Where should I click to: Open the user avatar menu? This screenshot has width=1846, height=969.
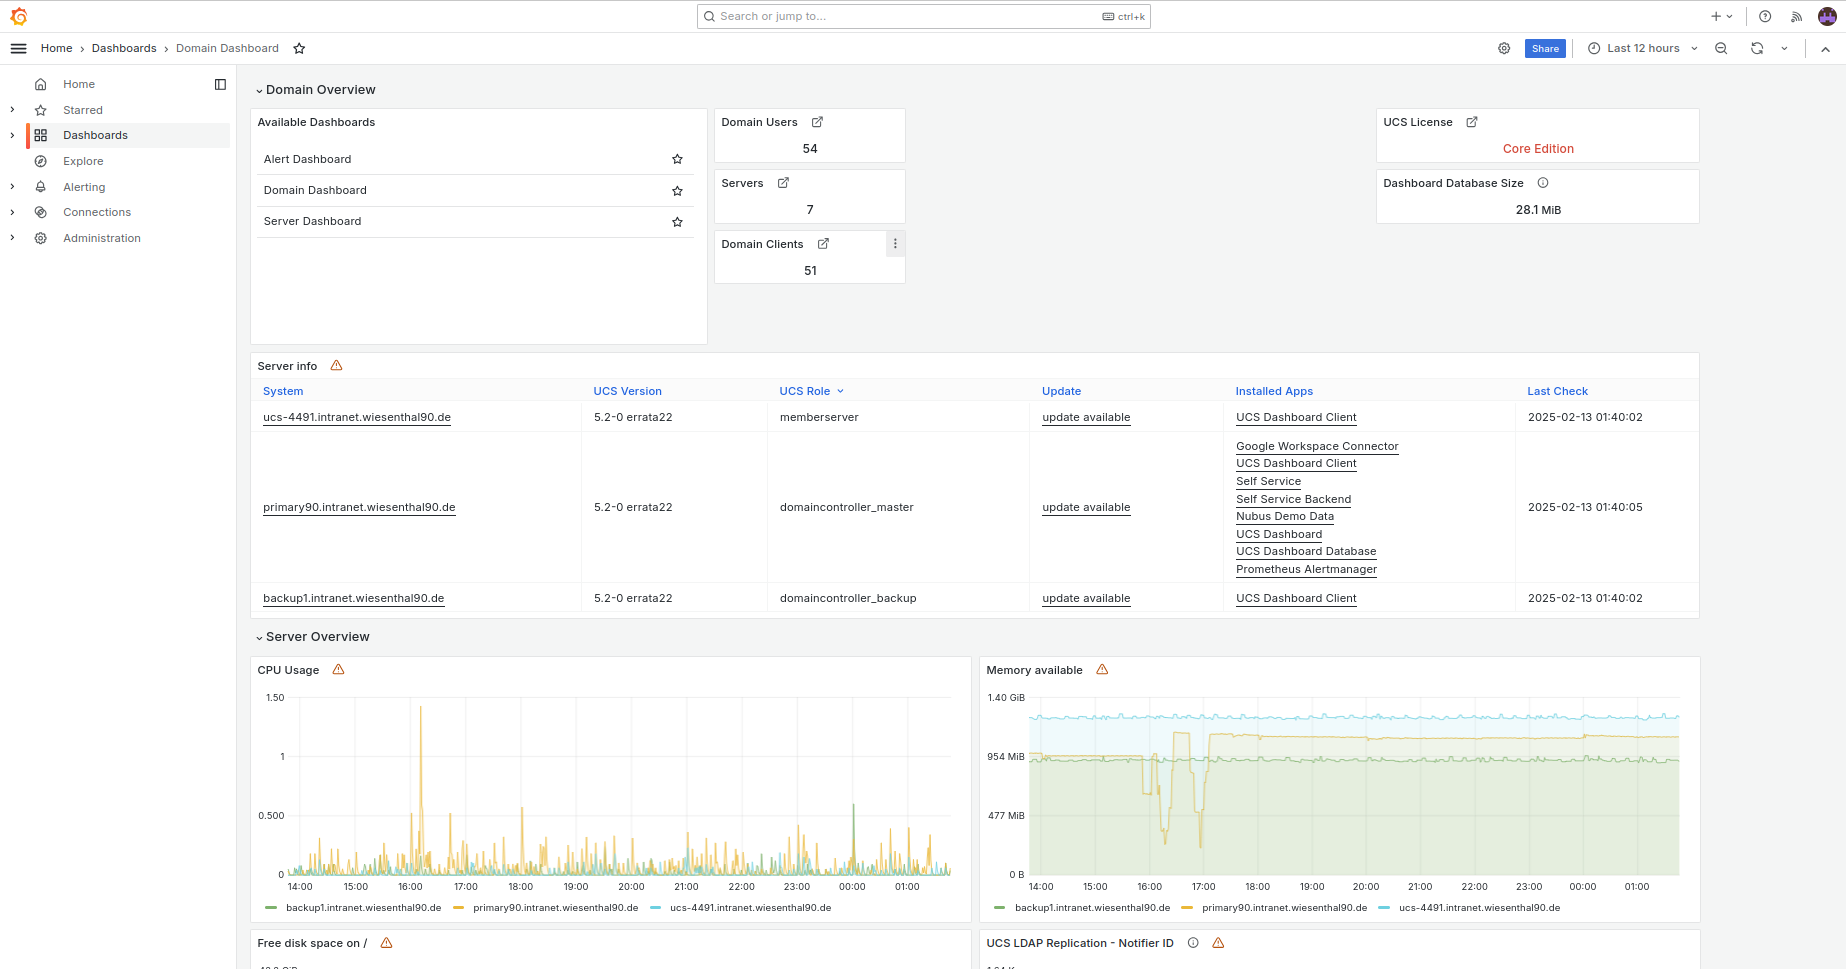click(1827, 16)
